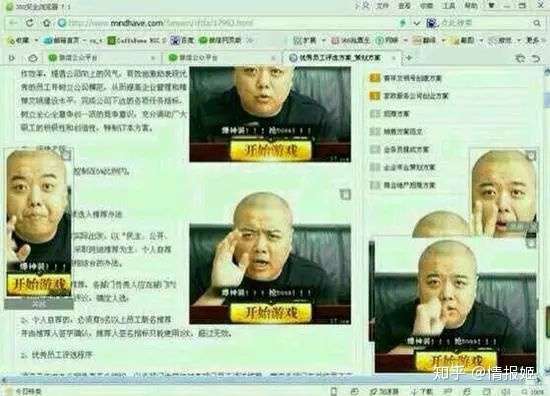Viewport: 550px width, 396px height.
Task: Click the zoom percentage in the status bar
Action: point(532,392)
